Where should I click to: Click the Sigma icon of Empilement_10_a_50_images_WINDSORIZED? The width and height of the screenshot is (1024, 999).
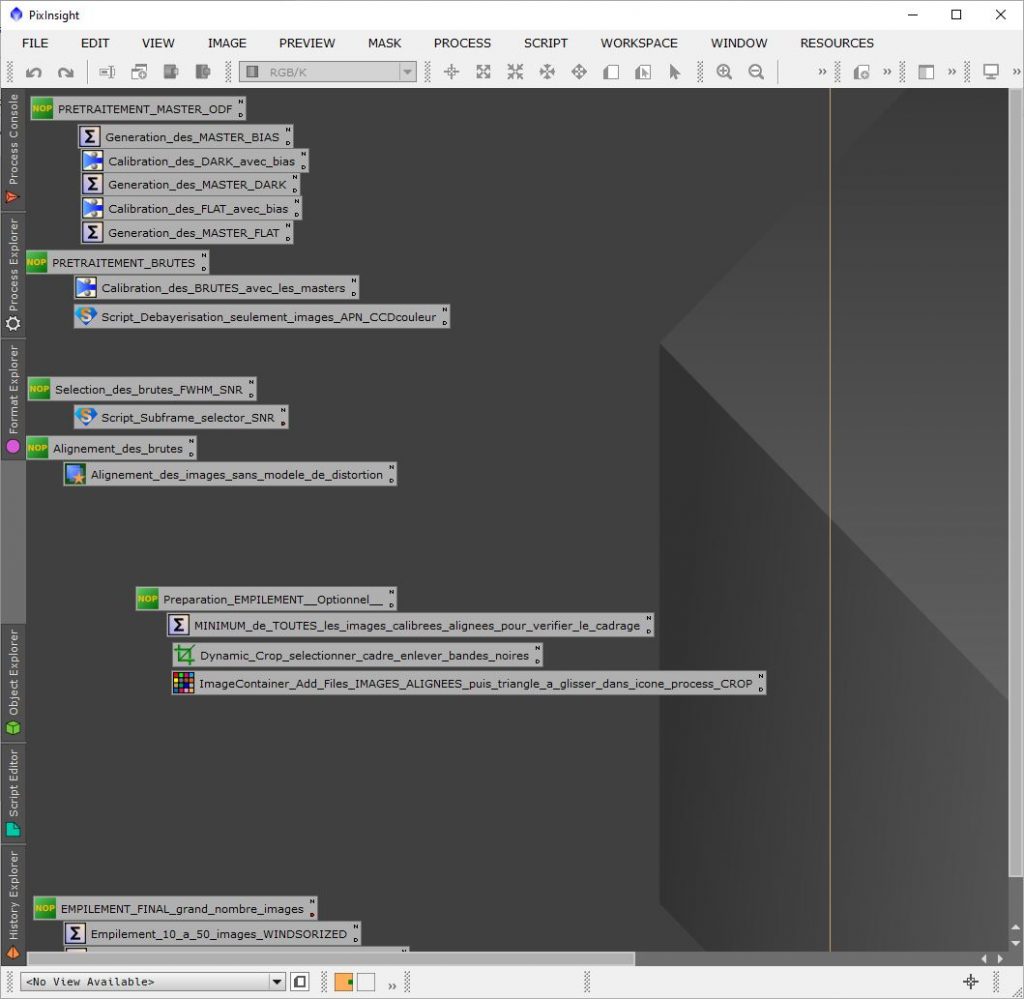(x=75, y=933)
